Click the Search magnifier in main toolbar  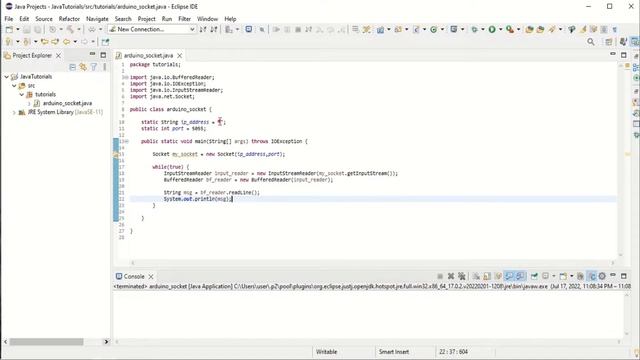[x=591, y=42]
